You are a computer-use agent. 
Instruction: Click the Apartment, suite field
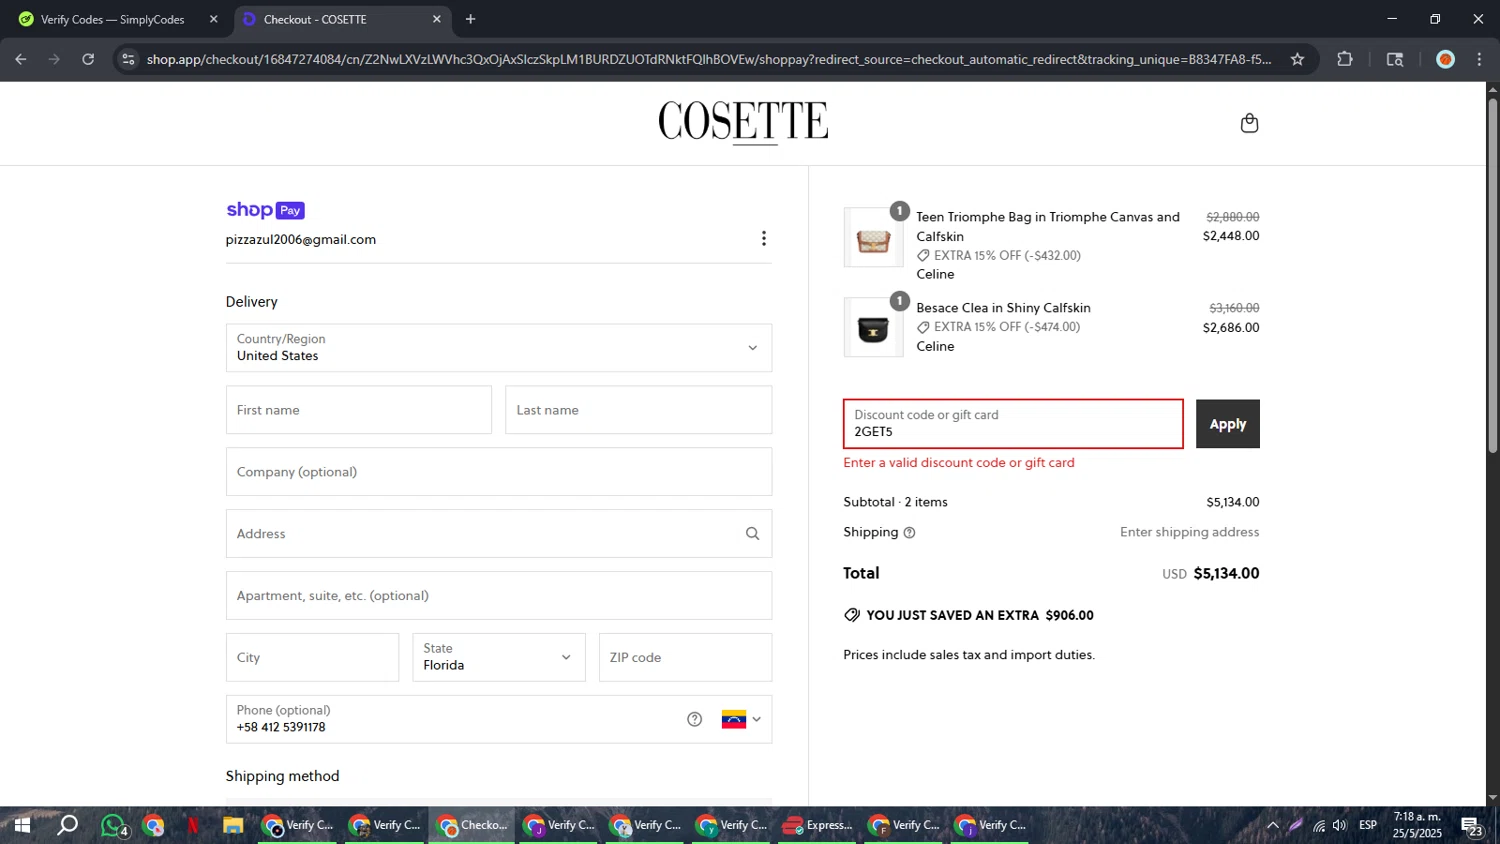point(499,596)
